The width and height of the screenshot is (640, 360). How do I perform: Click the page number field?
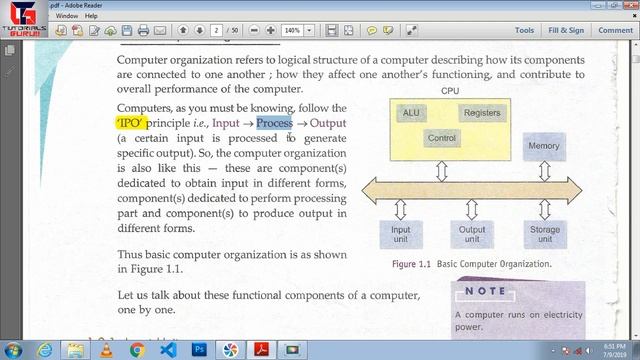click(216, 30)
